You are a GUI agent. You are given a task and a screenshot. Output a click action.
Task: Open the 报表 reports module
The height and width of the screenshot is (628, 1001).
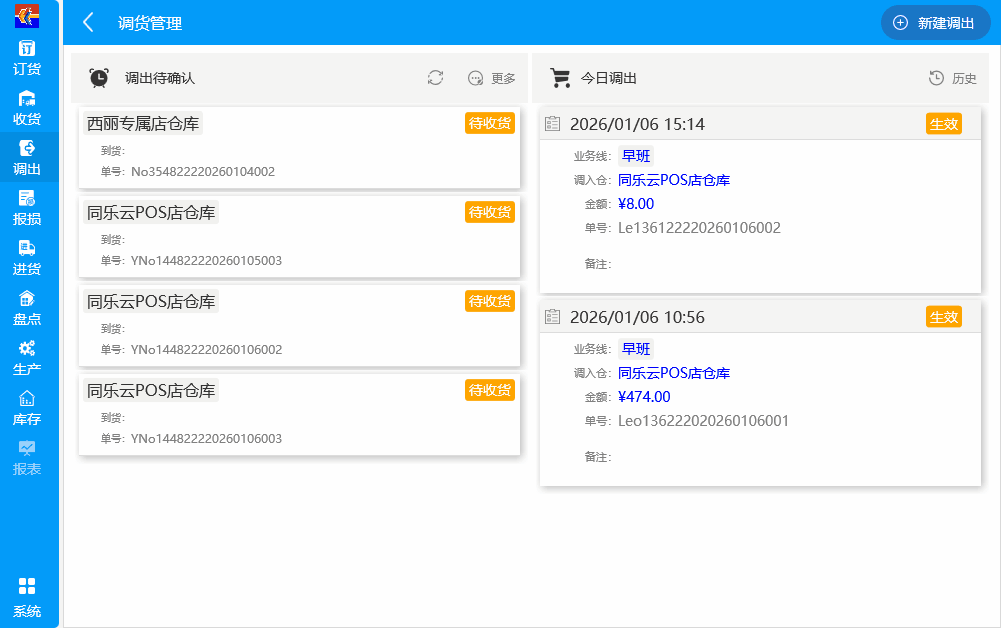(x=27, y=458)
